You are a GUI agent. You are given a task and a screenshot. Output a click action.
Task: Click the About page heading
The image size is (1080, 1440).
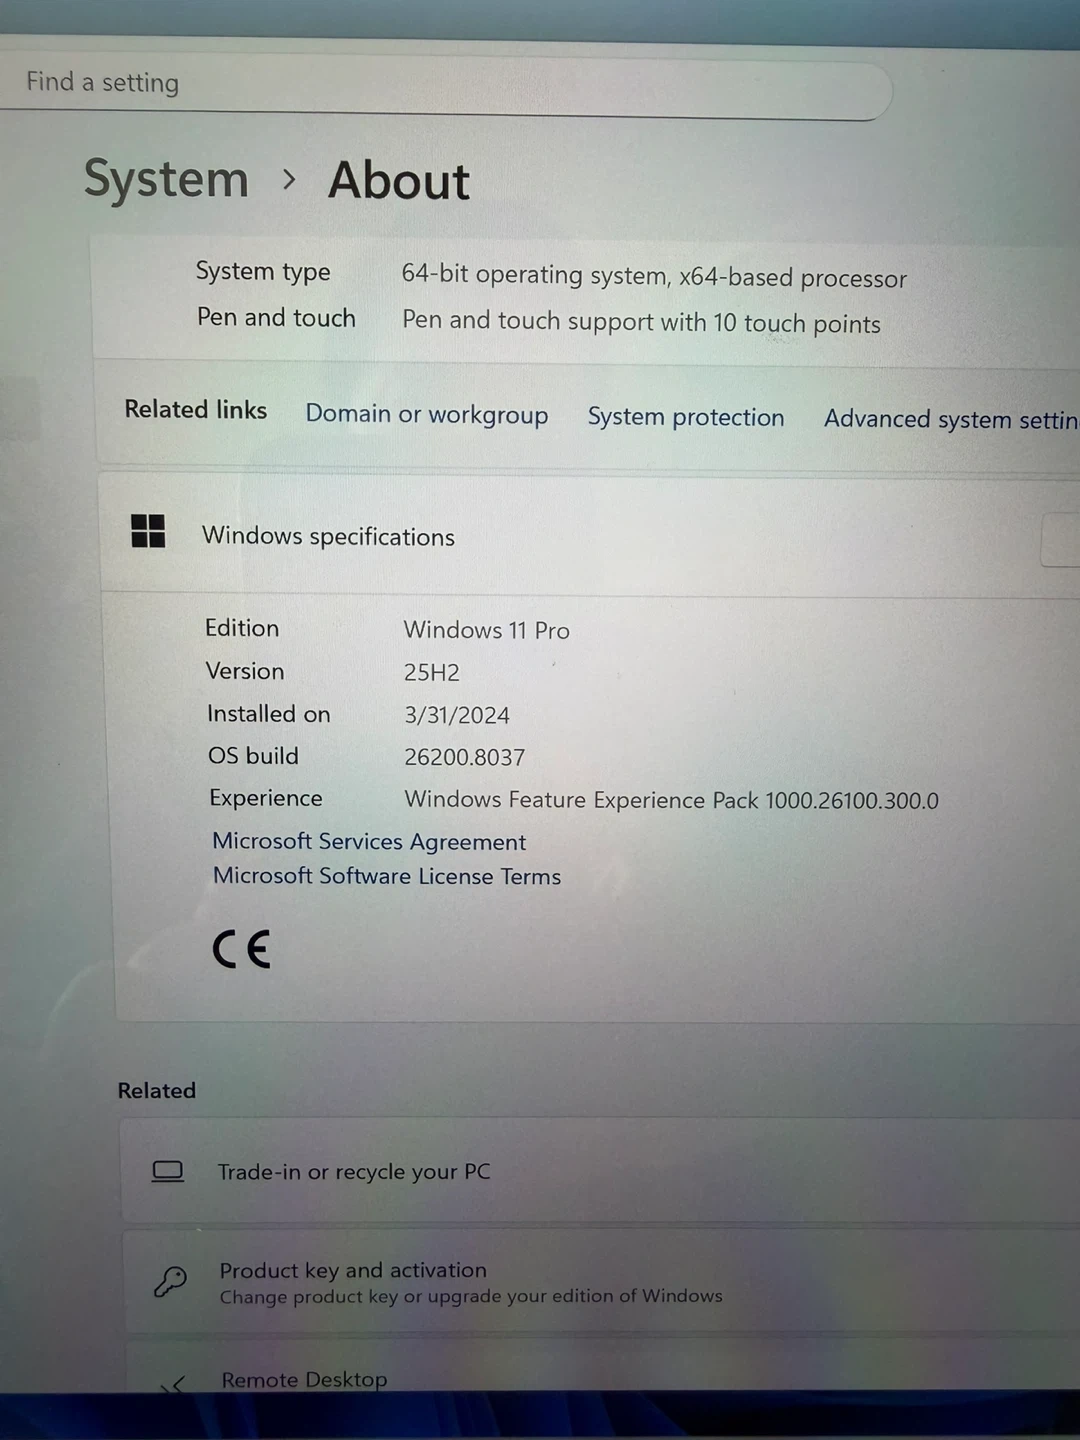point(398,182)
